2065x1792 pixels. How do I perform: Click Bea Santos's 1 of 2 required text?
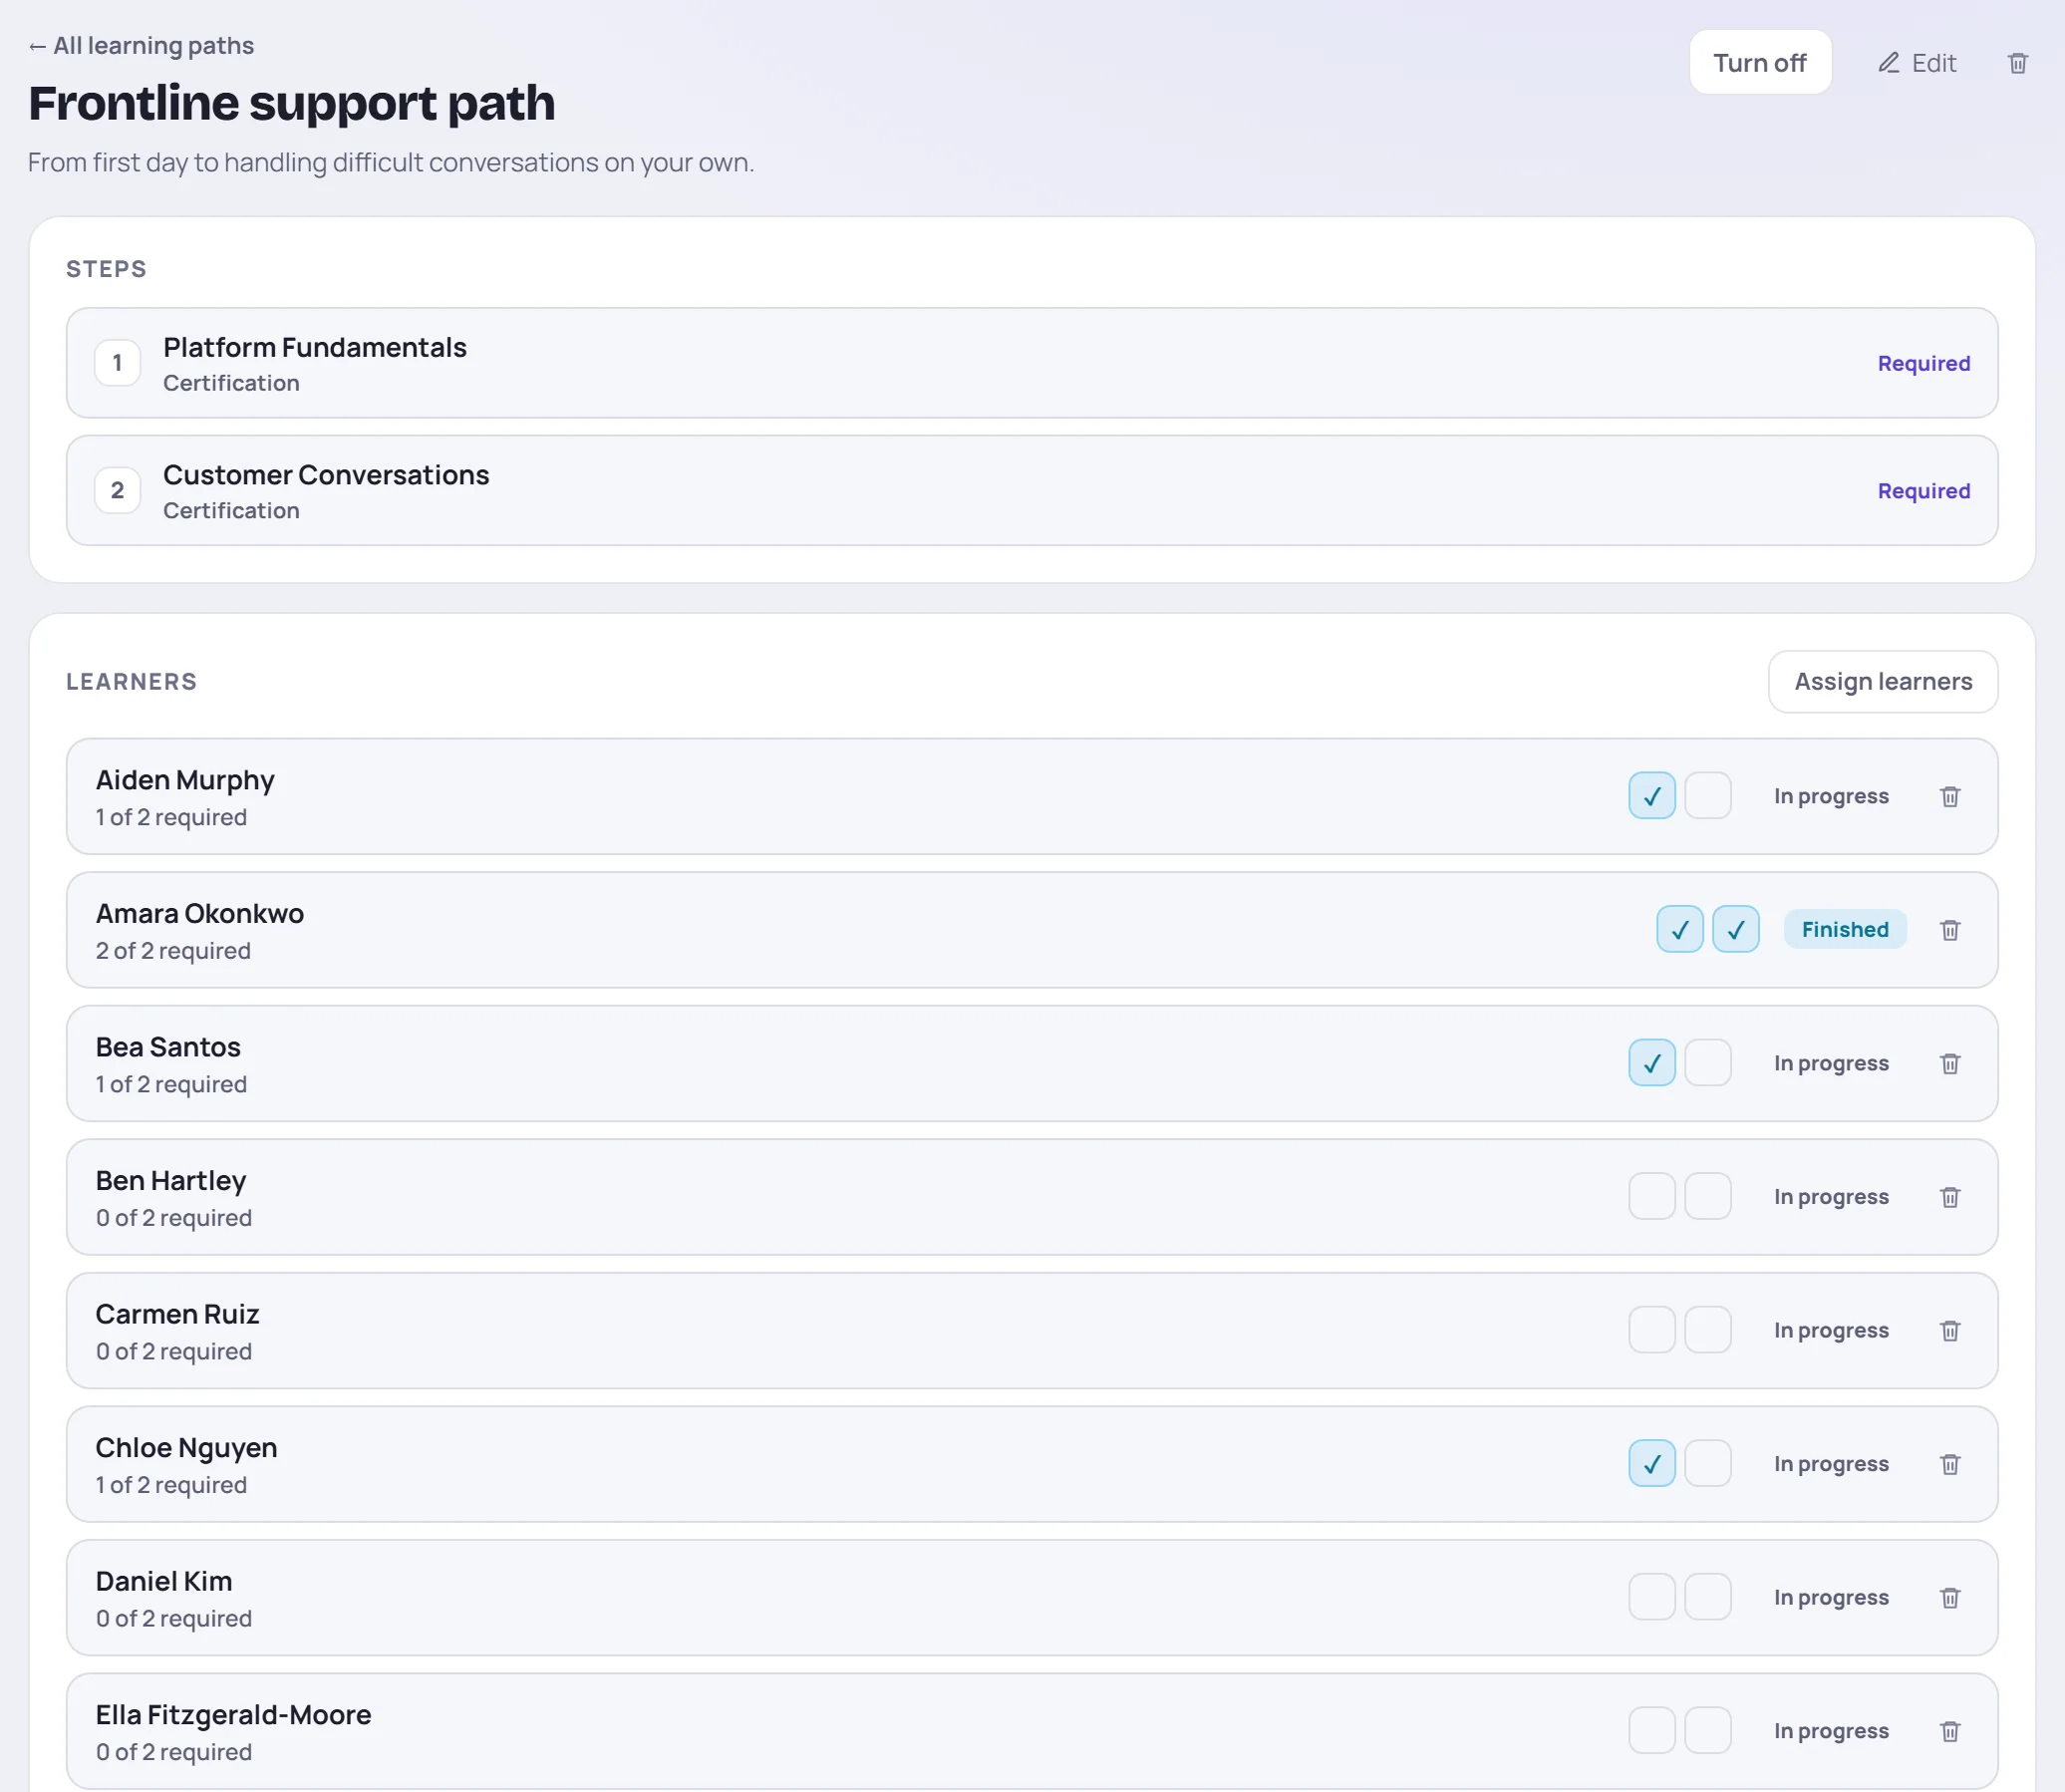[x=171, y=1085]
